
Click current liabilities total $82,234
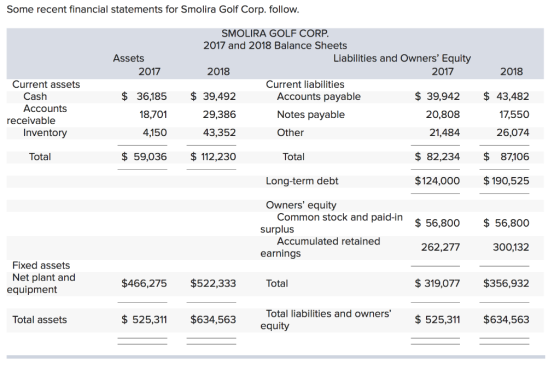point(437,157)
